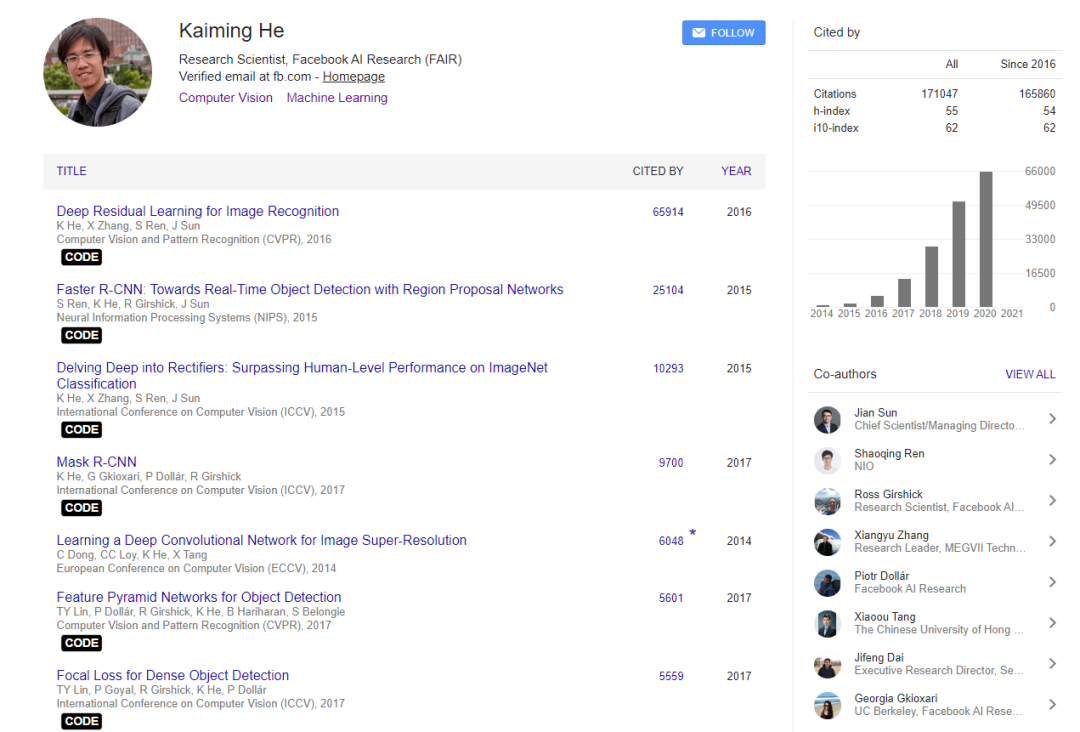Click Kaiming He's profile photo
Screen dimensions: 1080x732
pyautogui.click(x=98, y=72)
